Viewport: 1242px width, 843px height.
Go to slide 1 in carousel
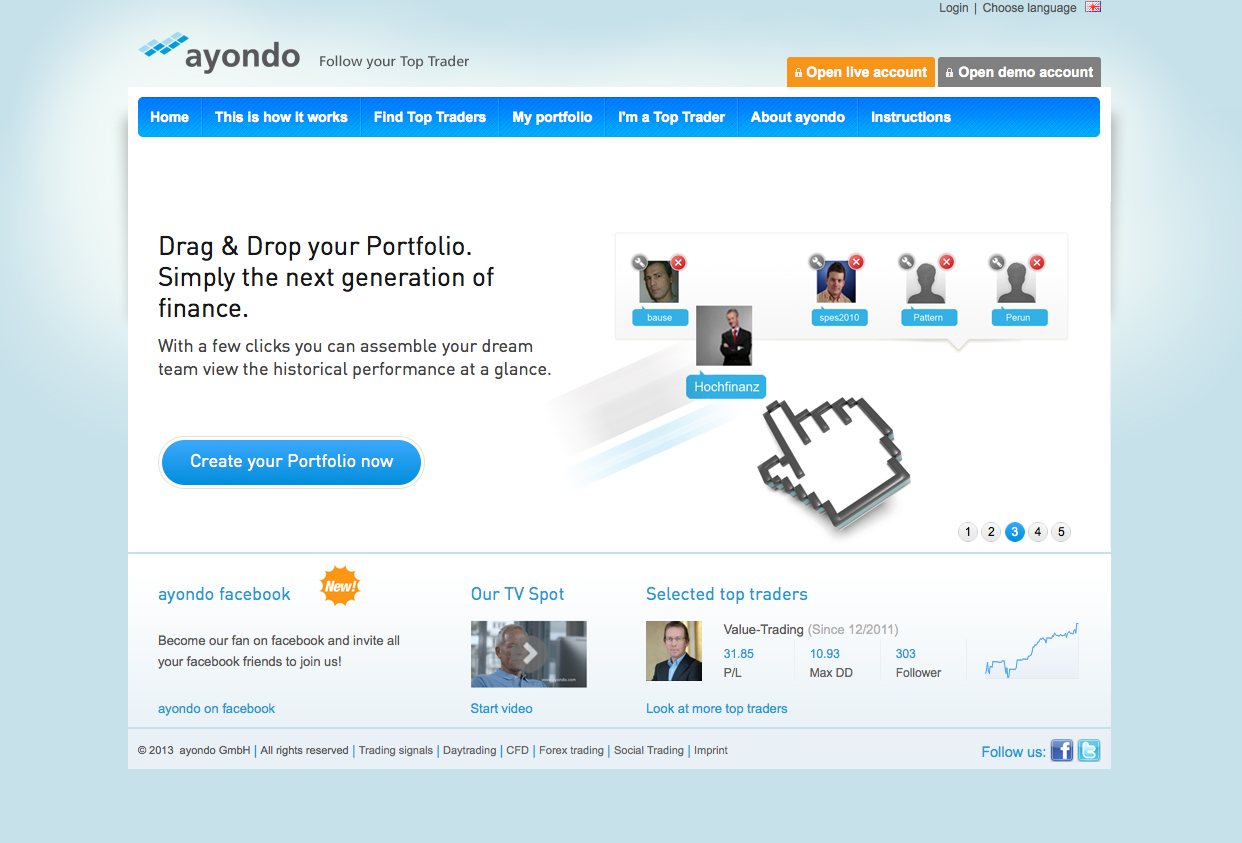[967, 532]
